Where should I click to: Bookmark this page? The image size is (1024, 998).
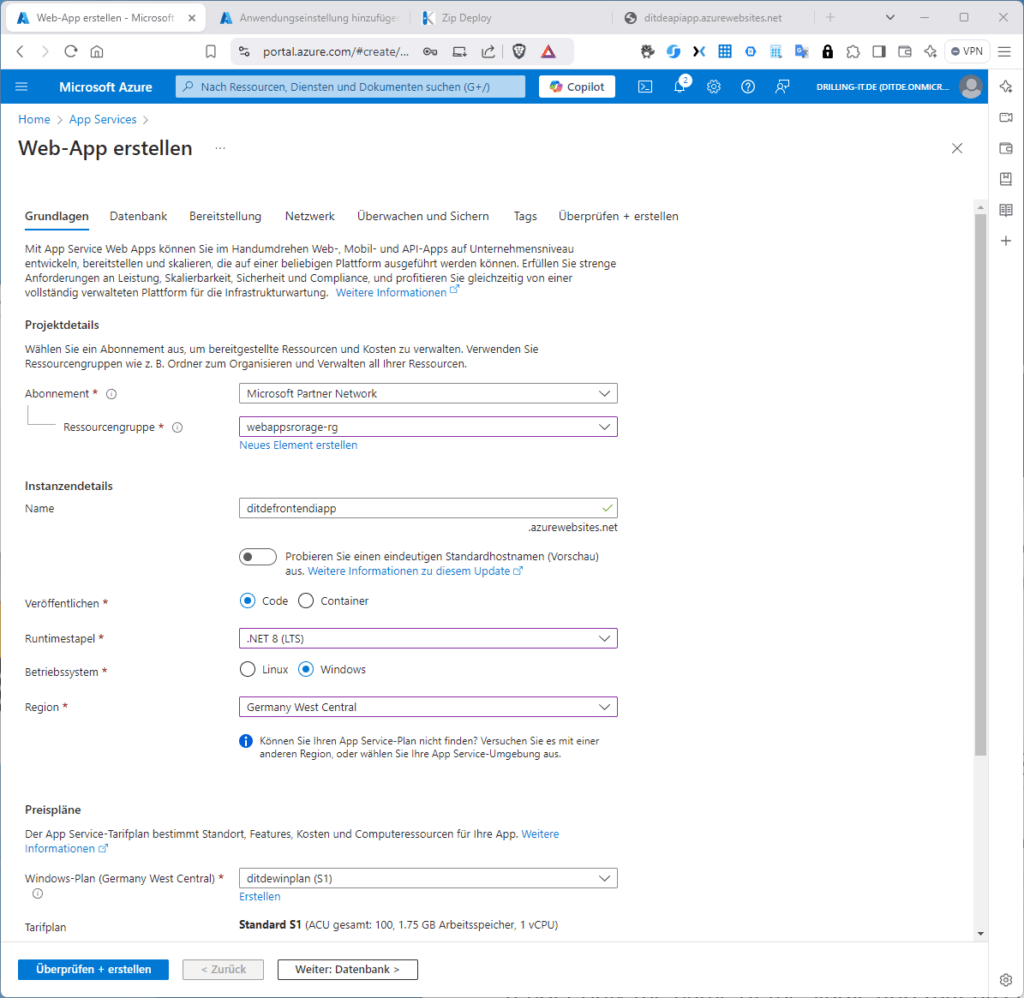[210, 52]
